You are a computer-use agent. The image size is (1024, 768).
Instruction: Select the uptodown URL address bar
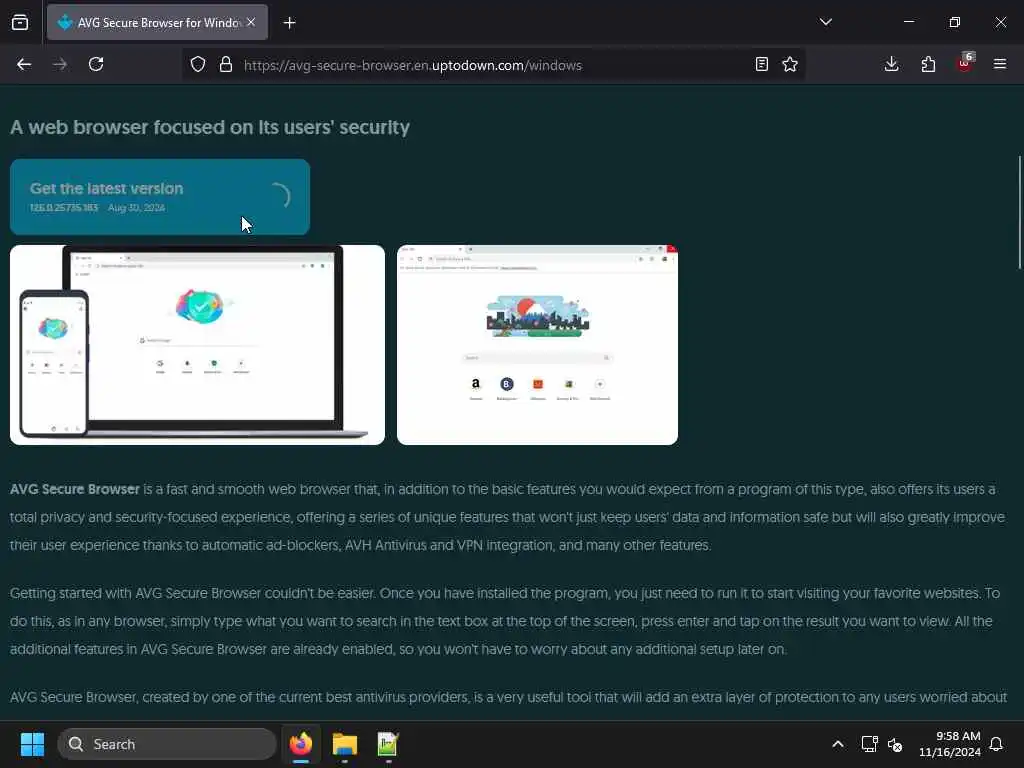click(412, 65)
